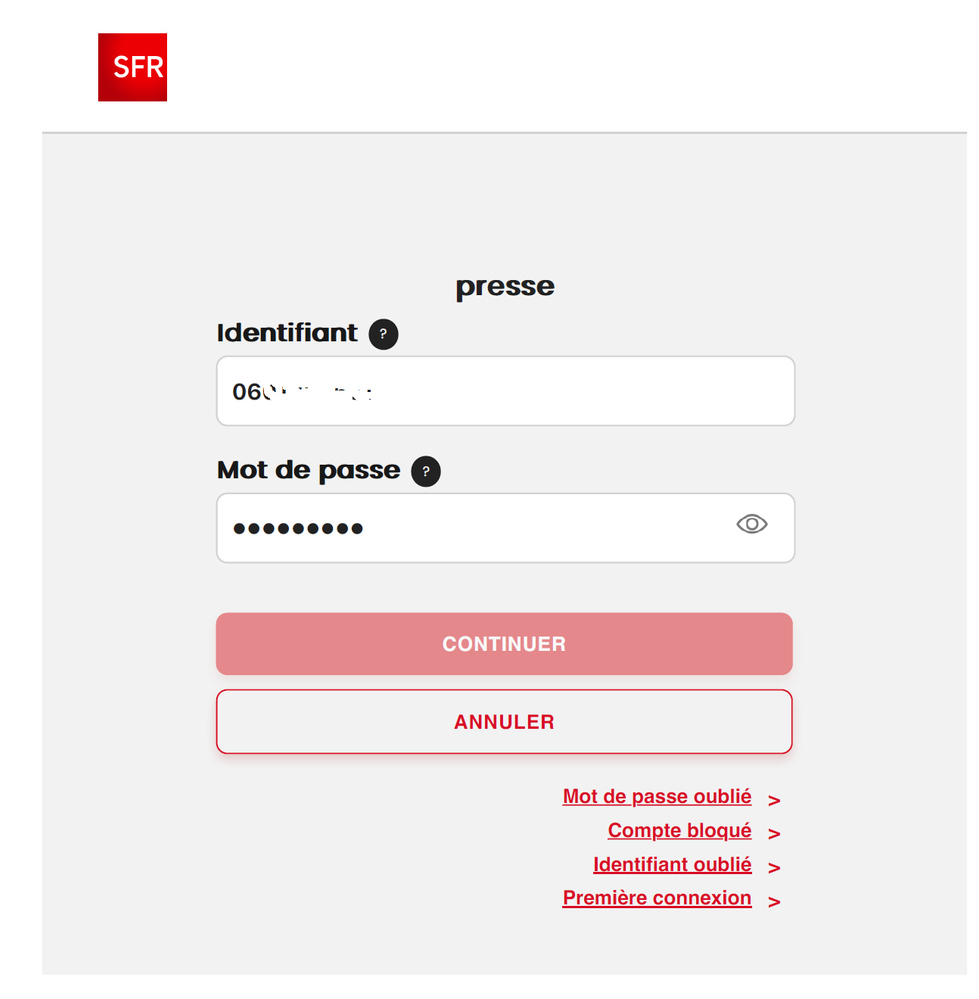Open the Identifiant oublié link
Screen dimensions: 979x999
672,865
